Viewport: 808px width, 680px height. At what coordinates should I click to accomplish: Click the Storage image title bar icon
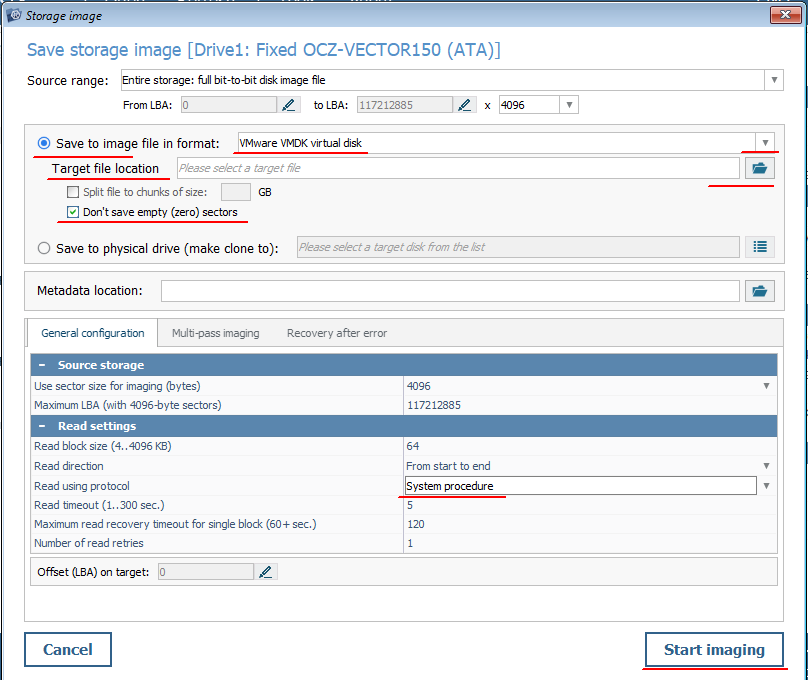(14, 15)
